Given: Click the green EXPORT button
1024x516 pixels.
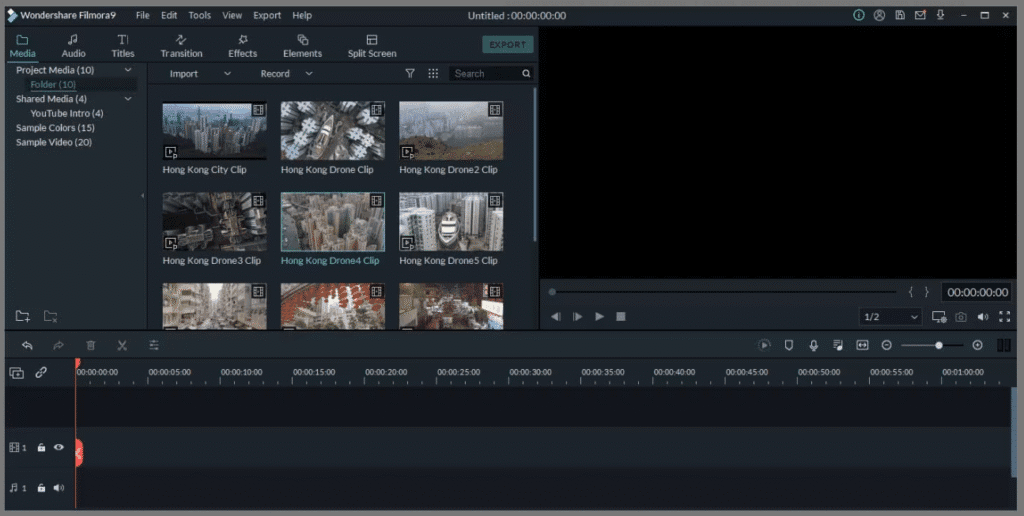Looking at the screenshot, I should (x=507, y=44).
